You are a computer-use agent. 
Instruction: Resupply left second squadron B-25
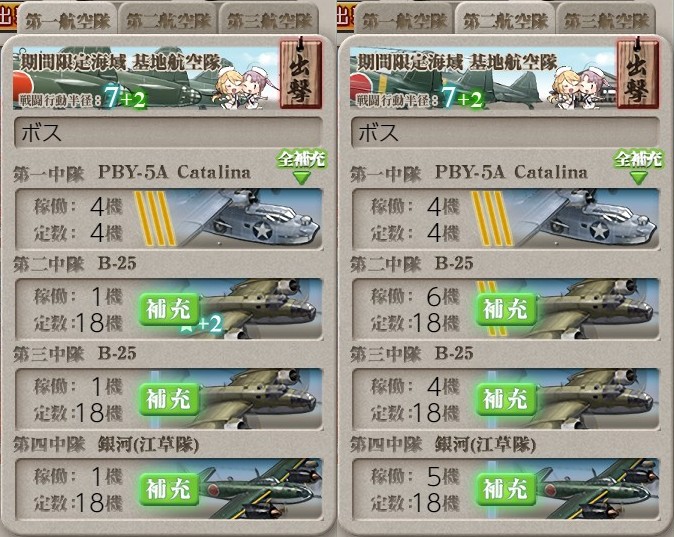169,309
